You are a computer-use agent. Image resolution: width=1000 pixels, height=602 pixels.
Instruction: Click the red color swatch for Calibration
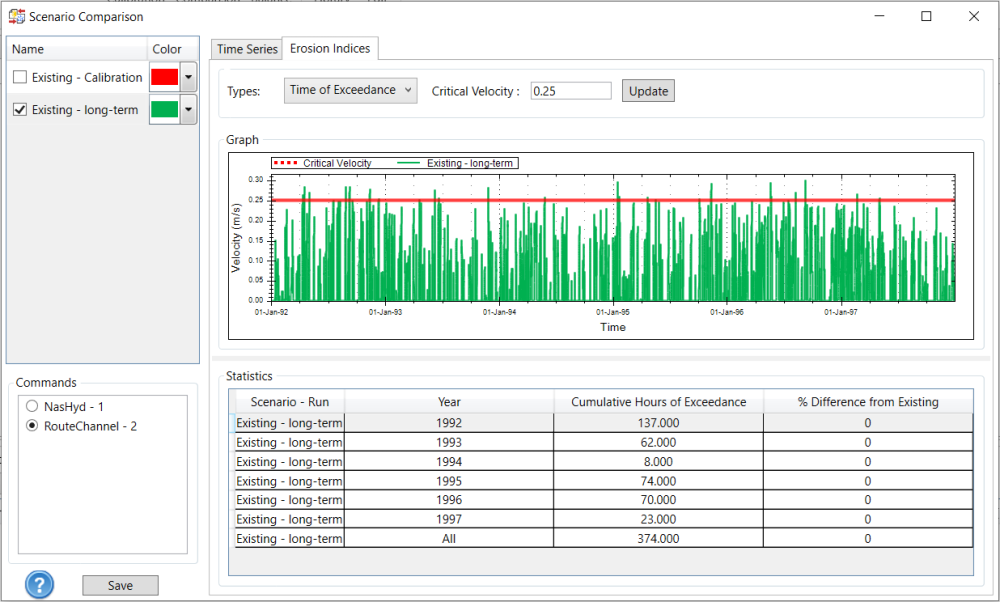pos(164,78)
